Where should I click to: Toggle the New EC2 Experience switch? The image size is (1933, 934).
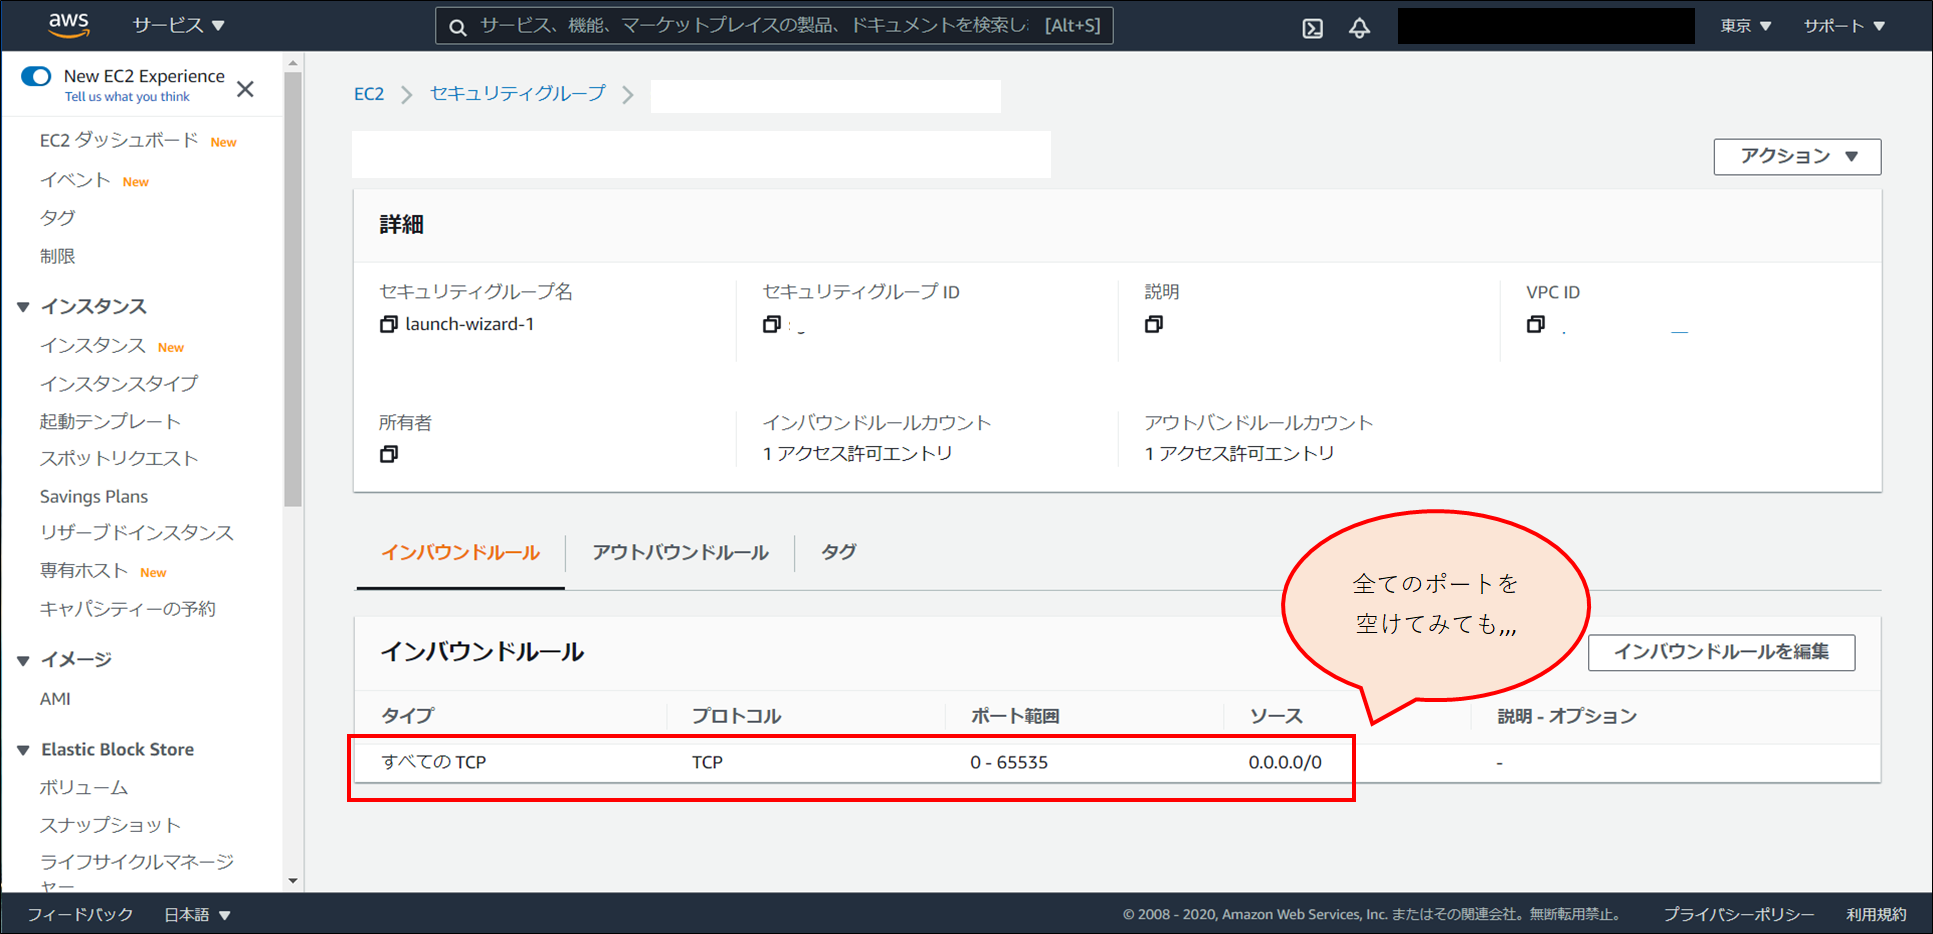click(36, 76)
